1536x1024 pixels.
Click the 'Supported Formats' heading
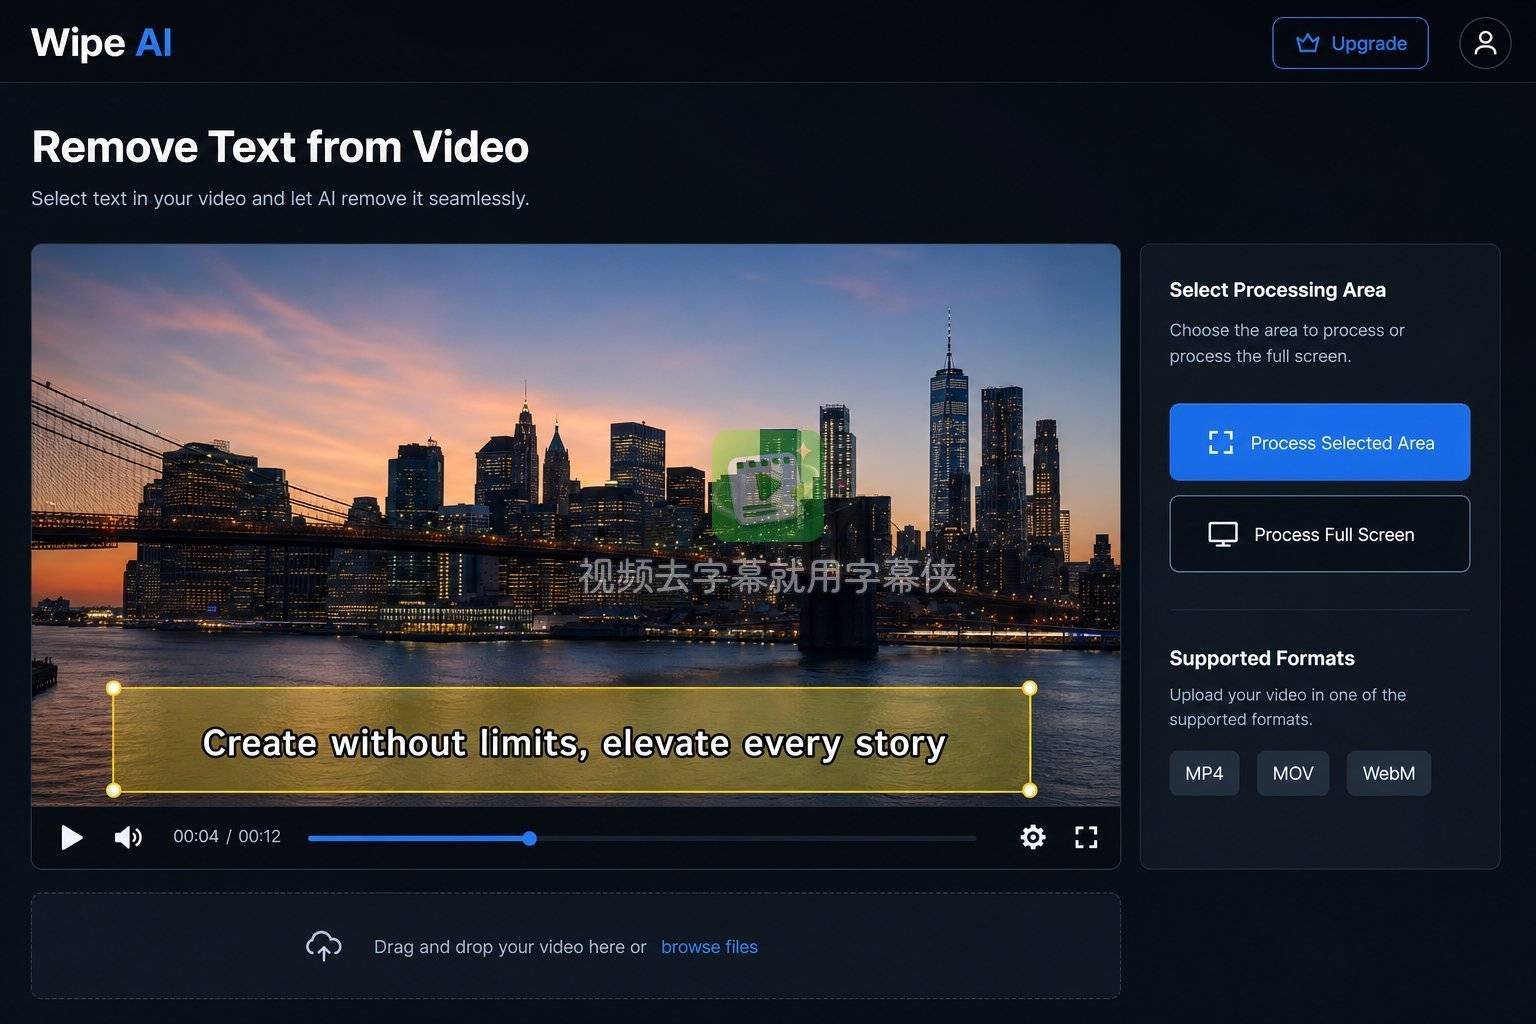[x=1262, y=658]
